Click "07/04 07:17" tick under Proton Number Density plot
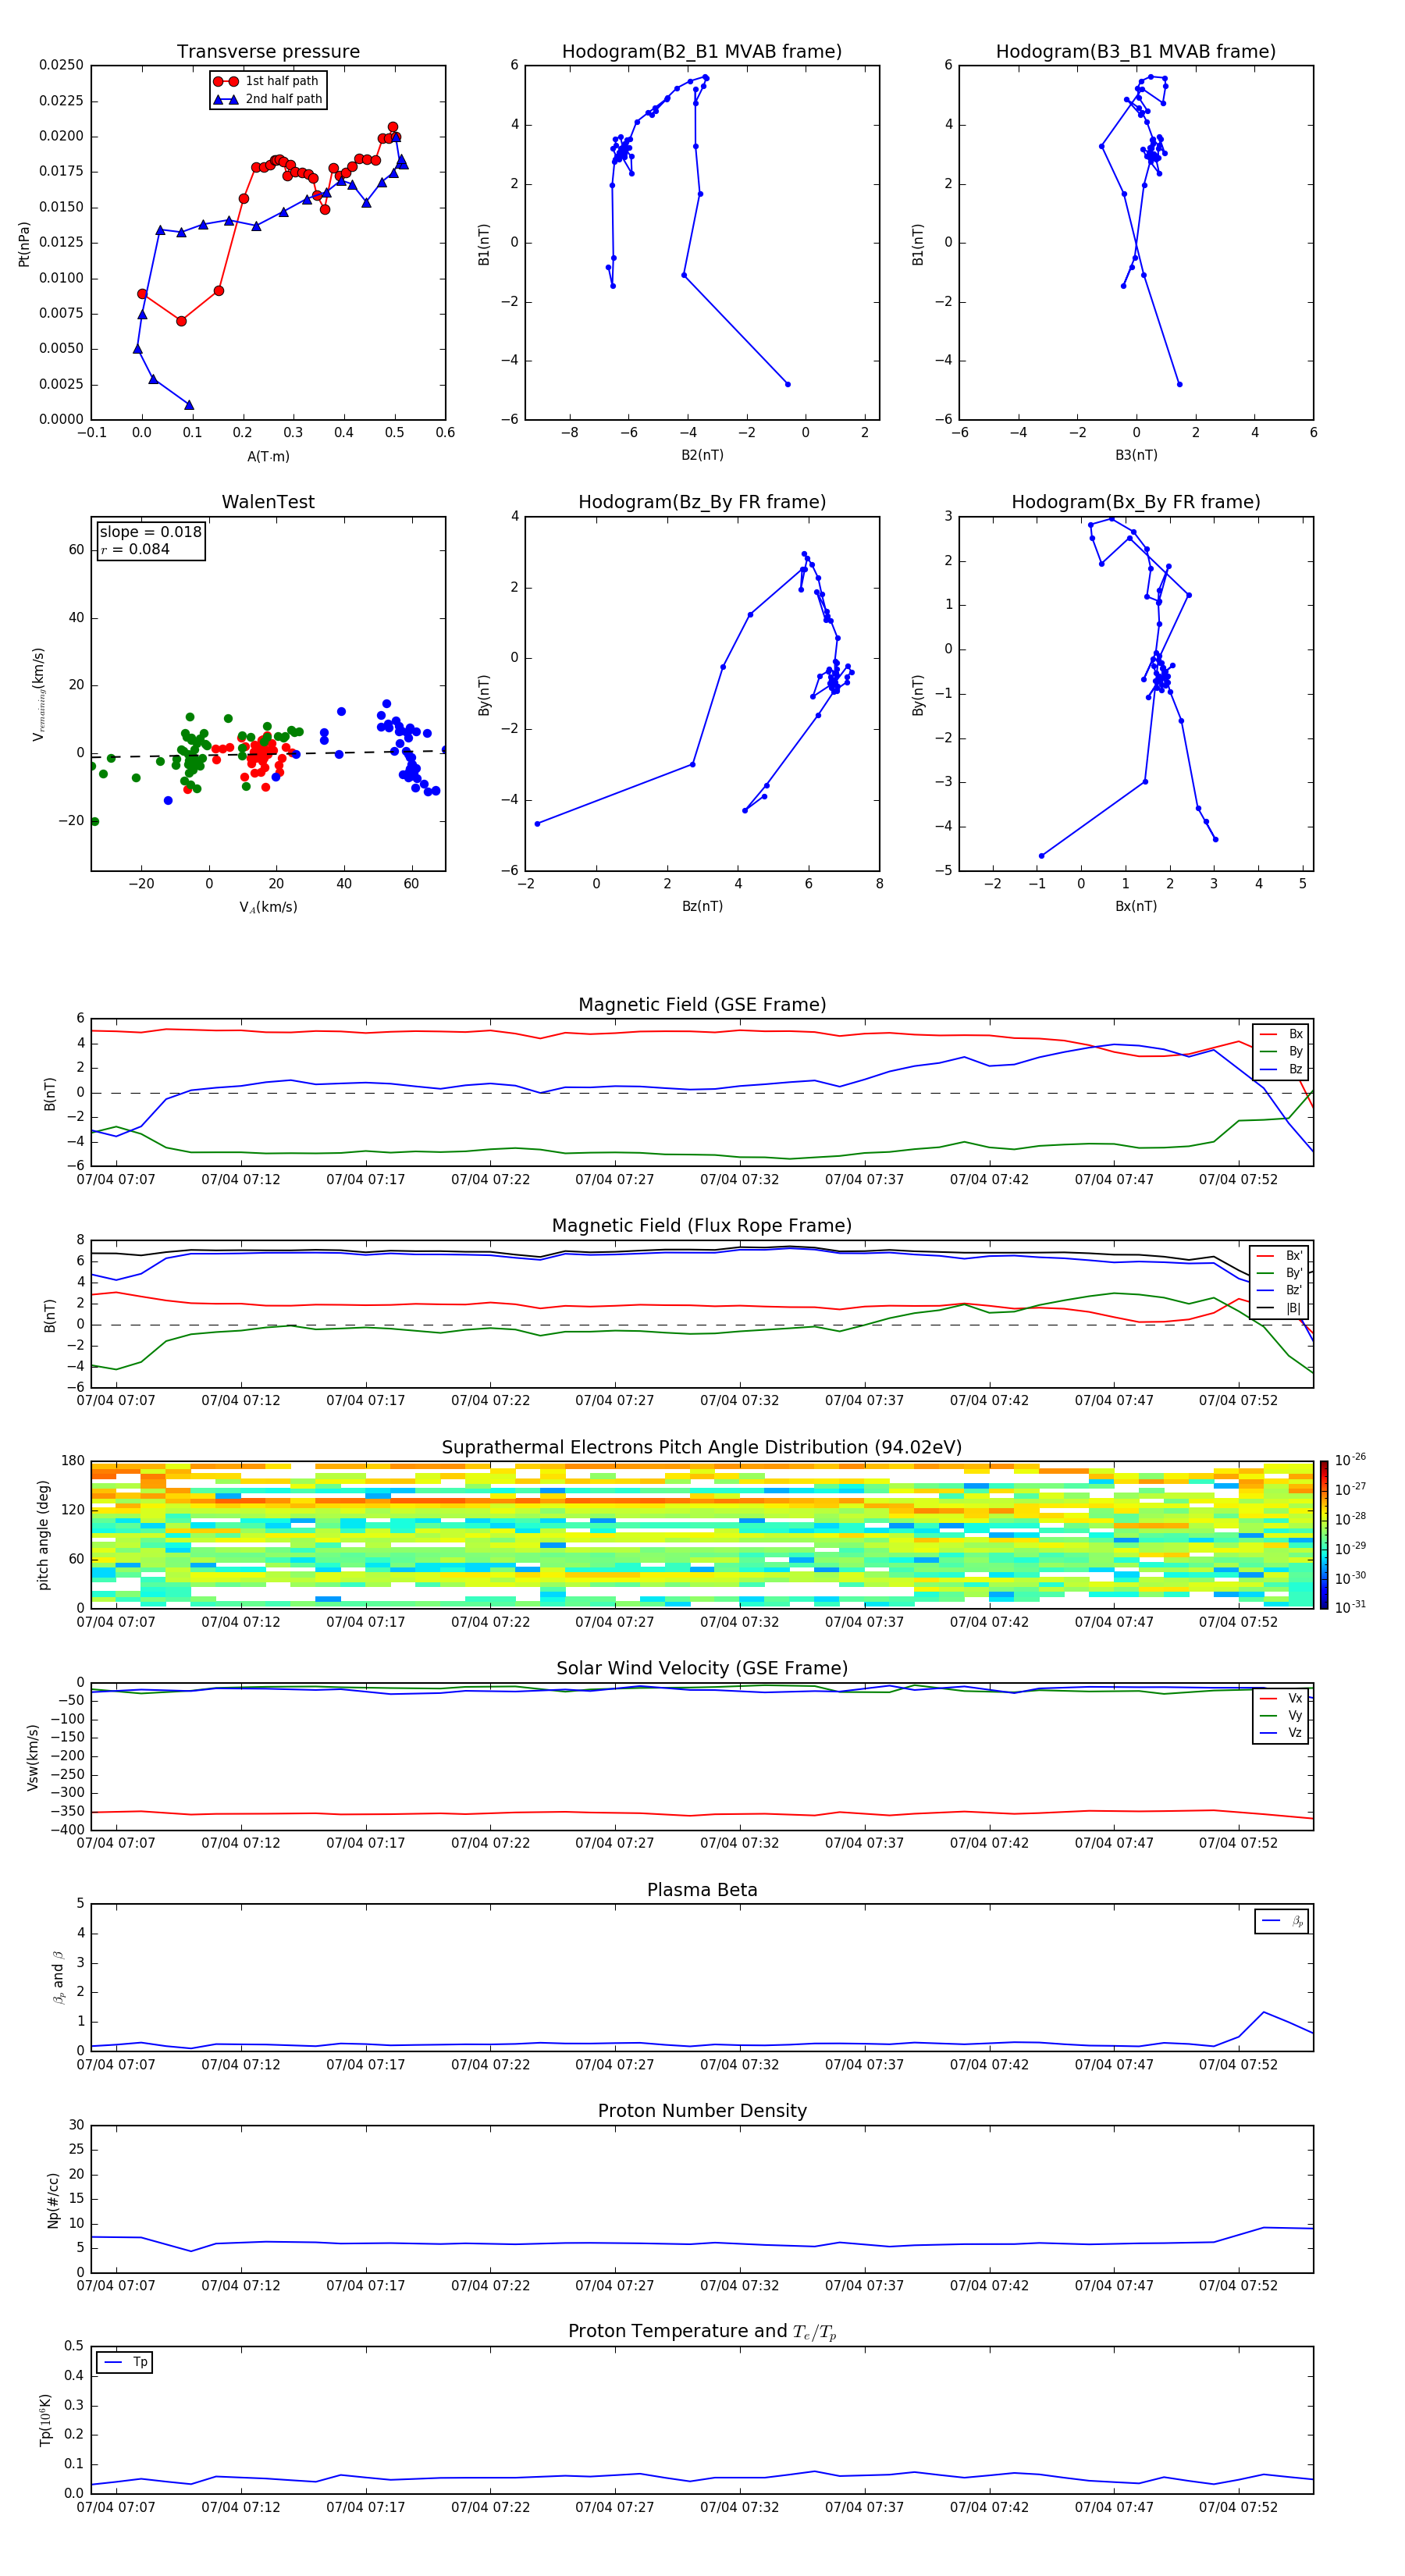Viewport: 1405px width, 2576px height. [365, 2286]
